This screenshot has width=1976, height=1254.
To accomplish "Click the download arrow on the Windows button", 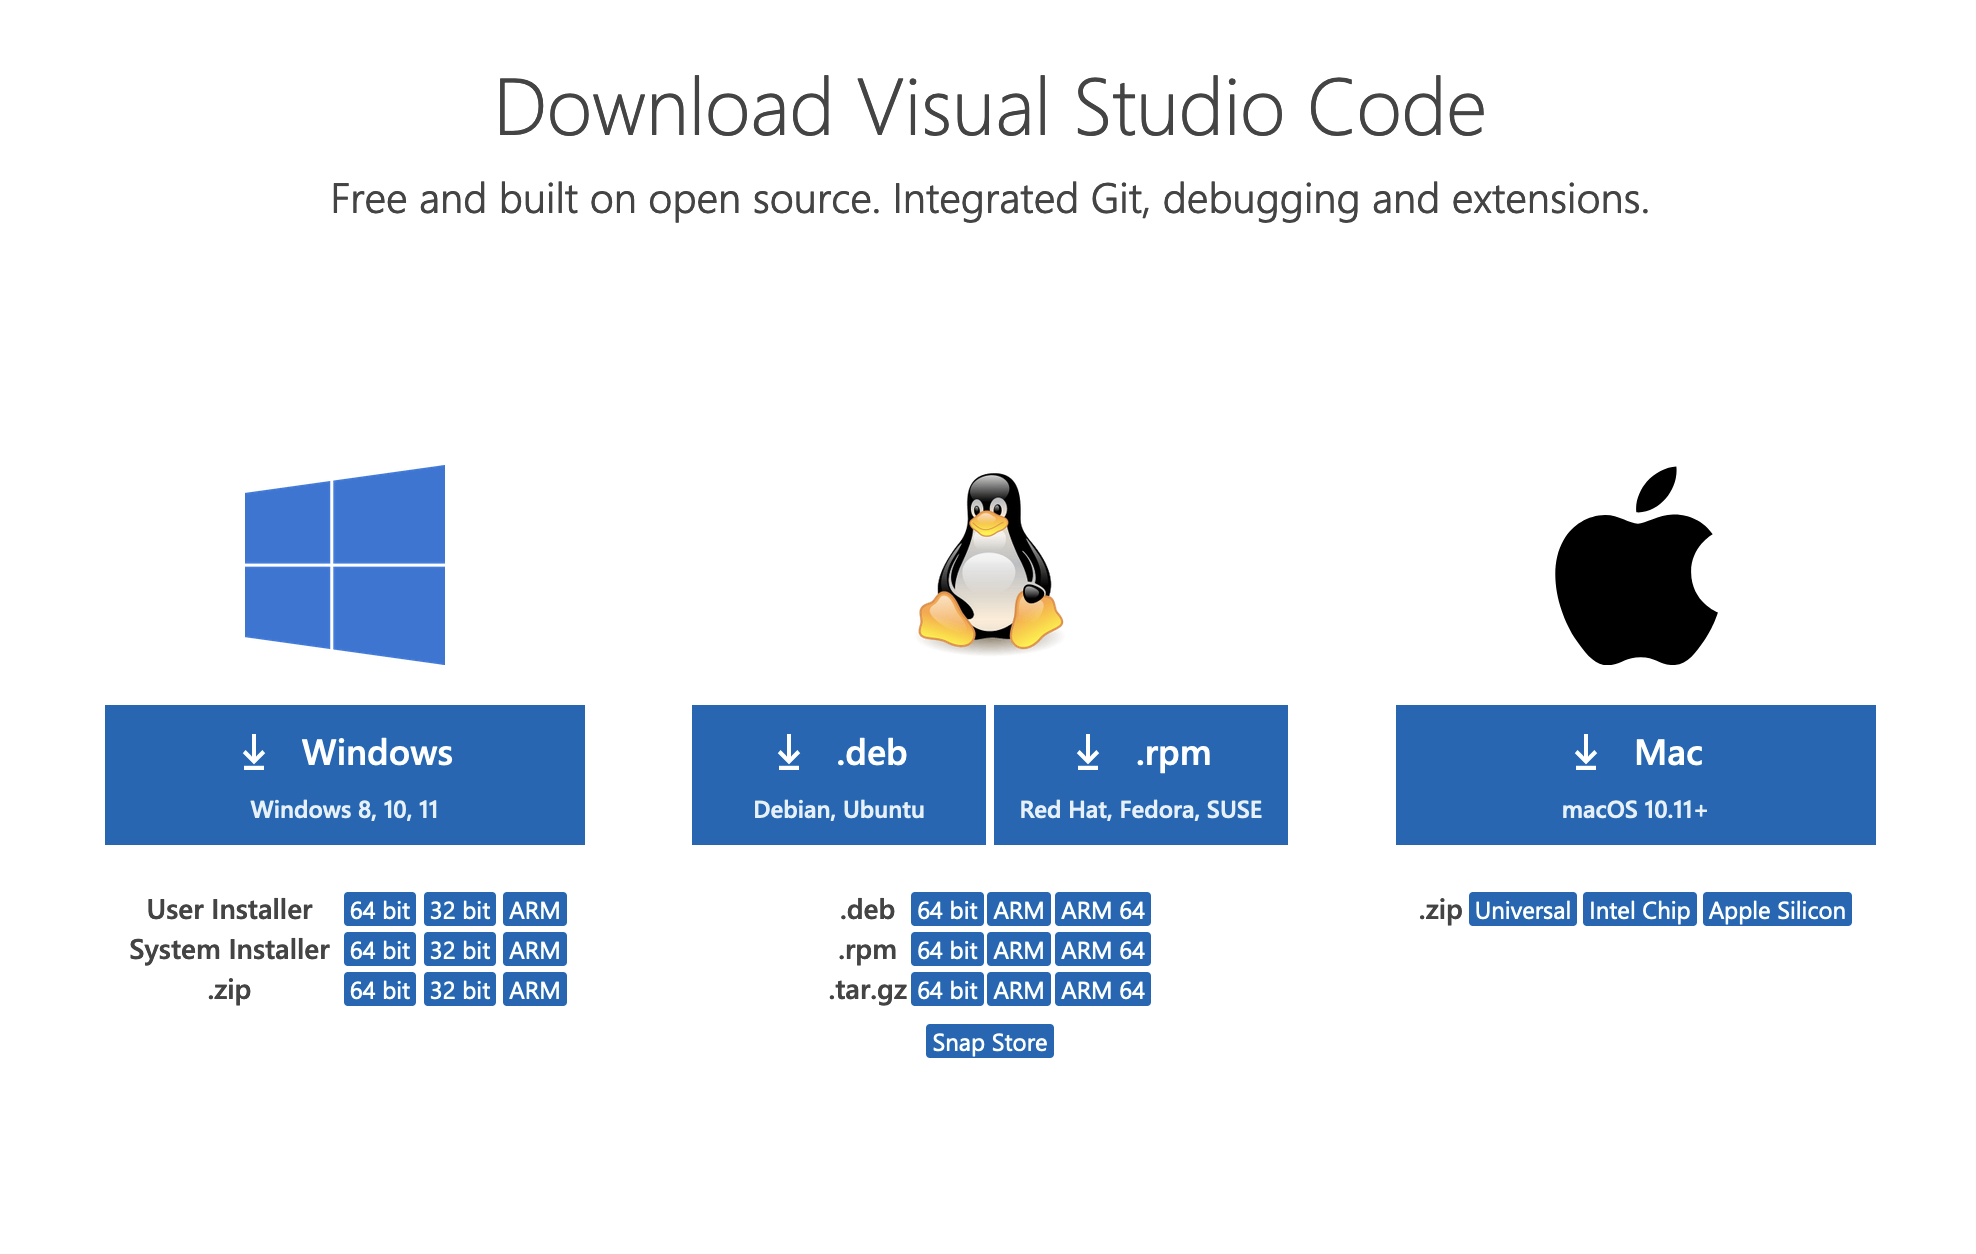I will (x=254, y=753).
